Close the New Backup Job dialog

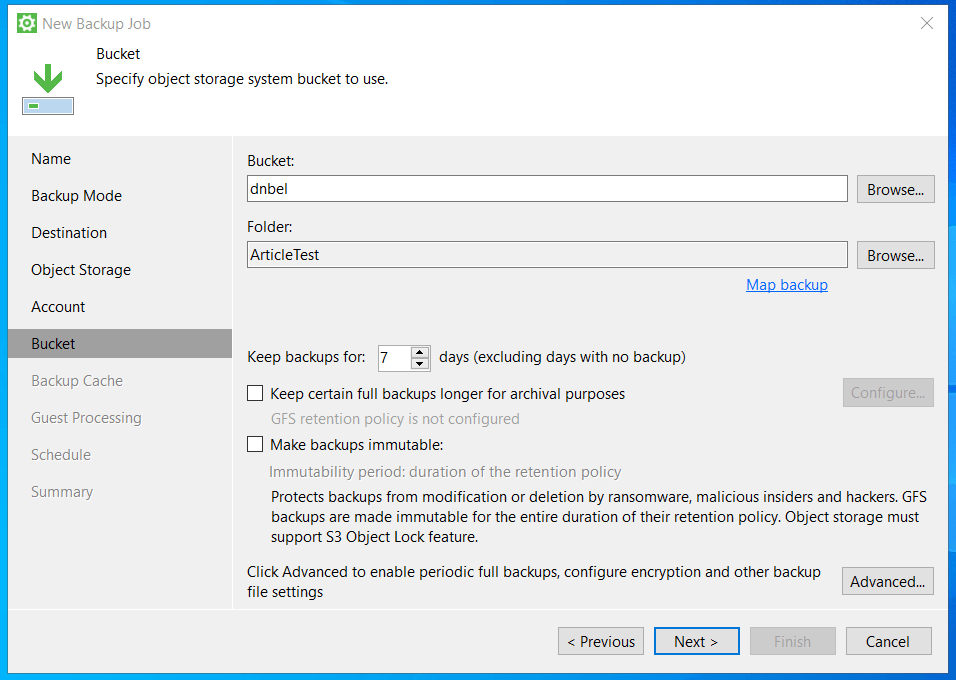coord(927,23)
